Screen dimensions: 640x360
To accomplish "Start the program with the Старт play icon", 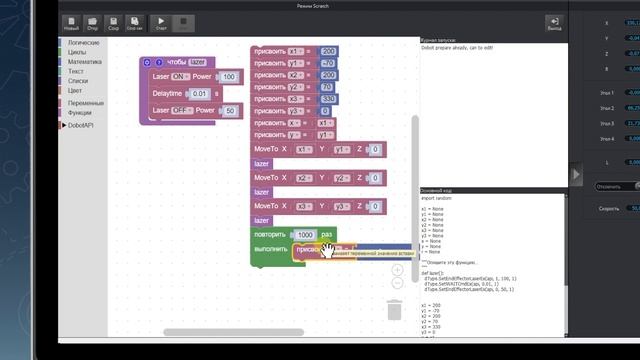I will [x=161, y=23].
